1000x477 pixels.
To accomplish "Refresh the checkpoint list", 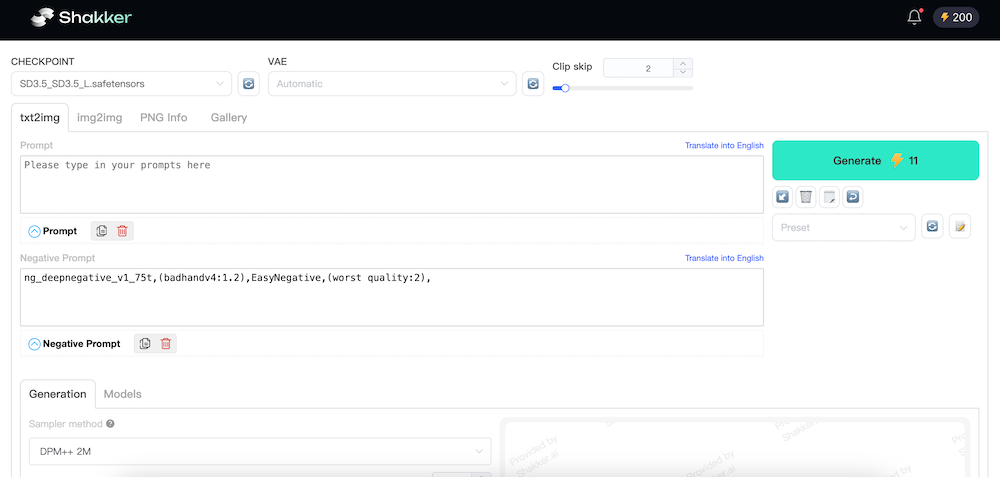I will pos(249,84).
